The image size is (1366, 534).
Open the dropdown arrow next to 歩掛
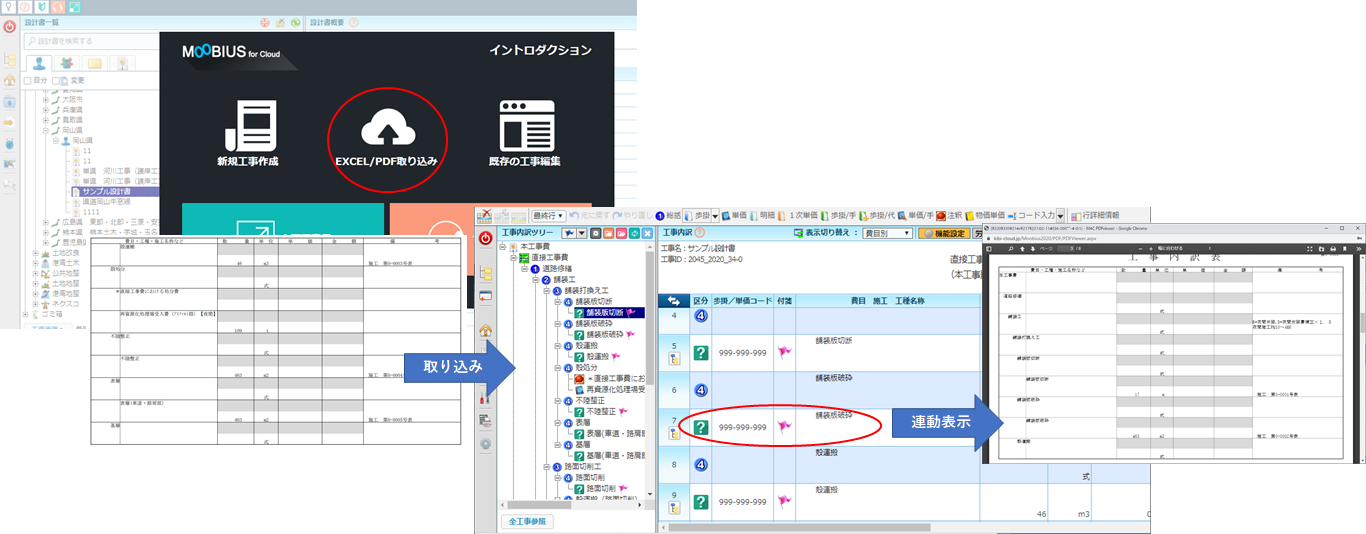coord(715,215)
